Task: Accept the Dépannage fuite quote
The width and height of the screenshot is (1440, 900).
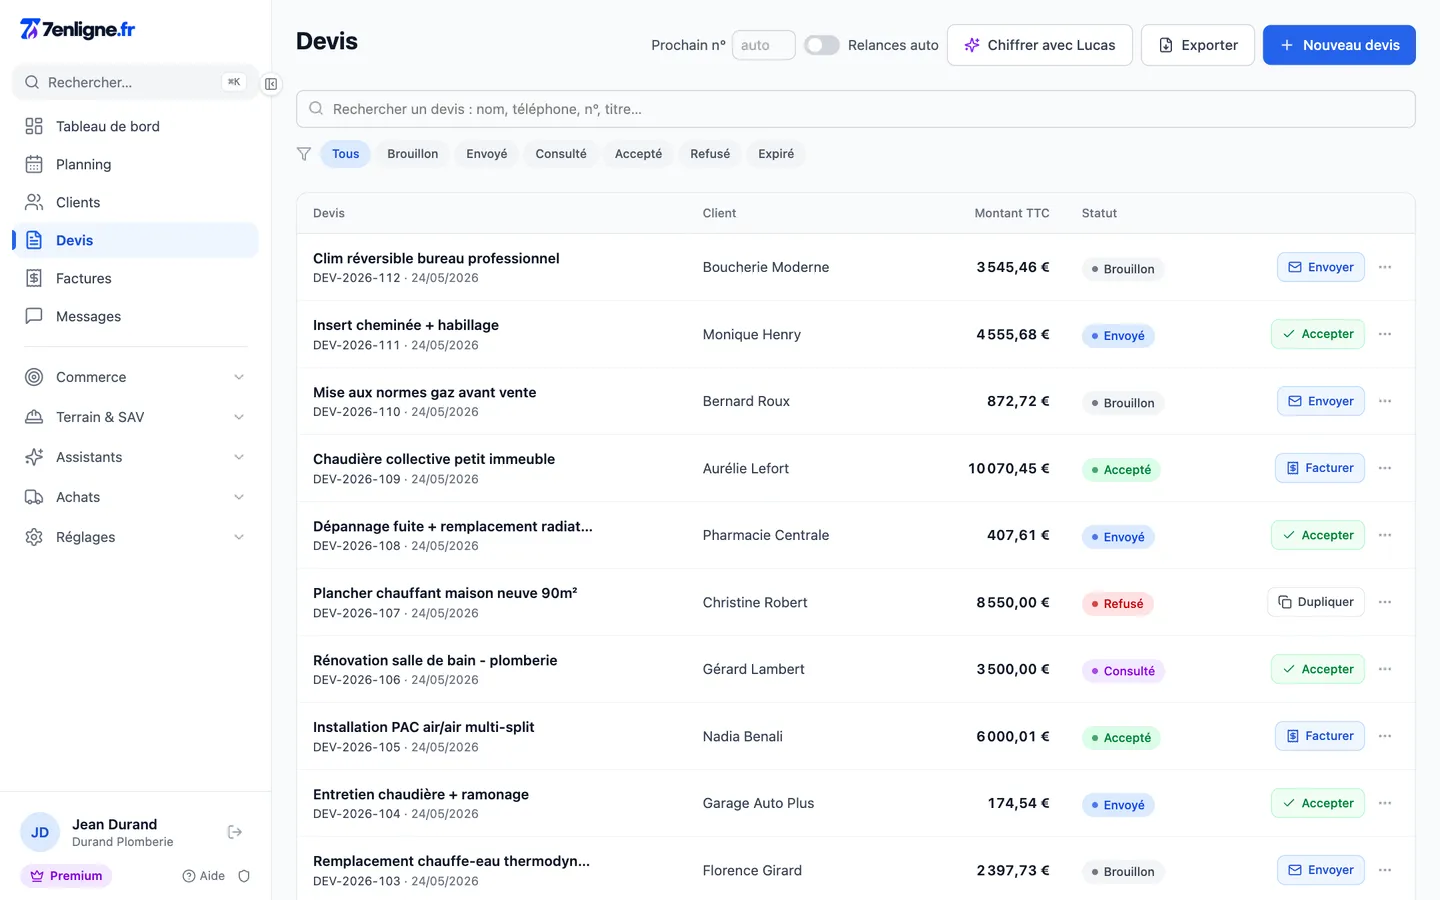Action: 1318,535
